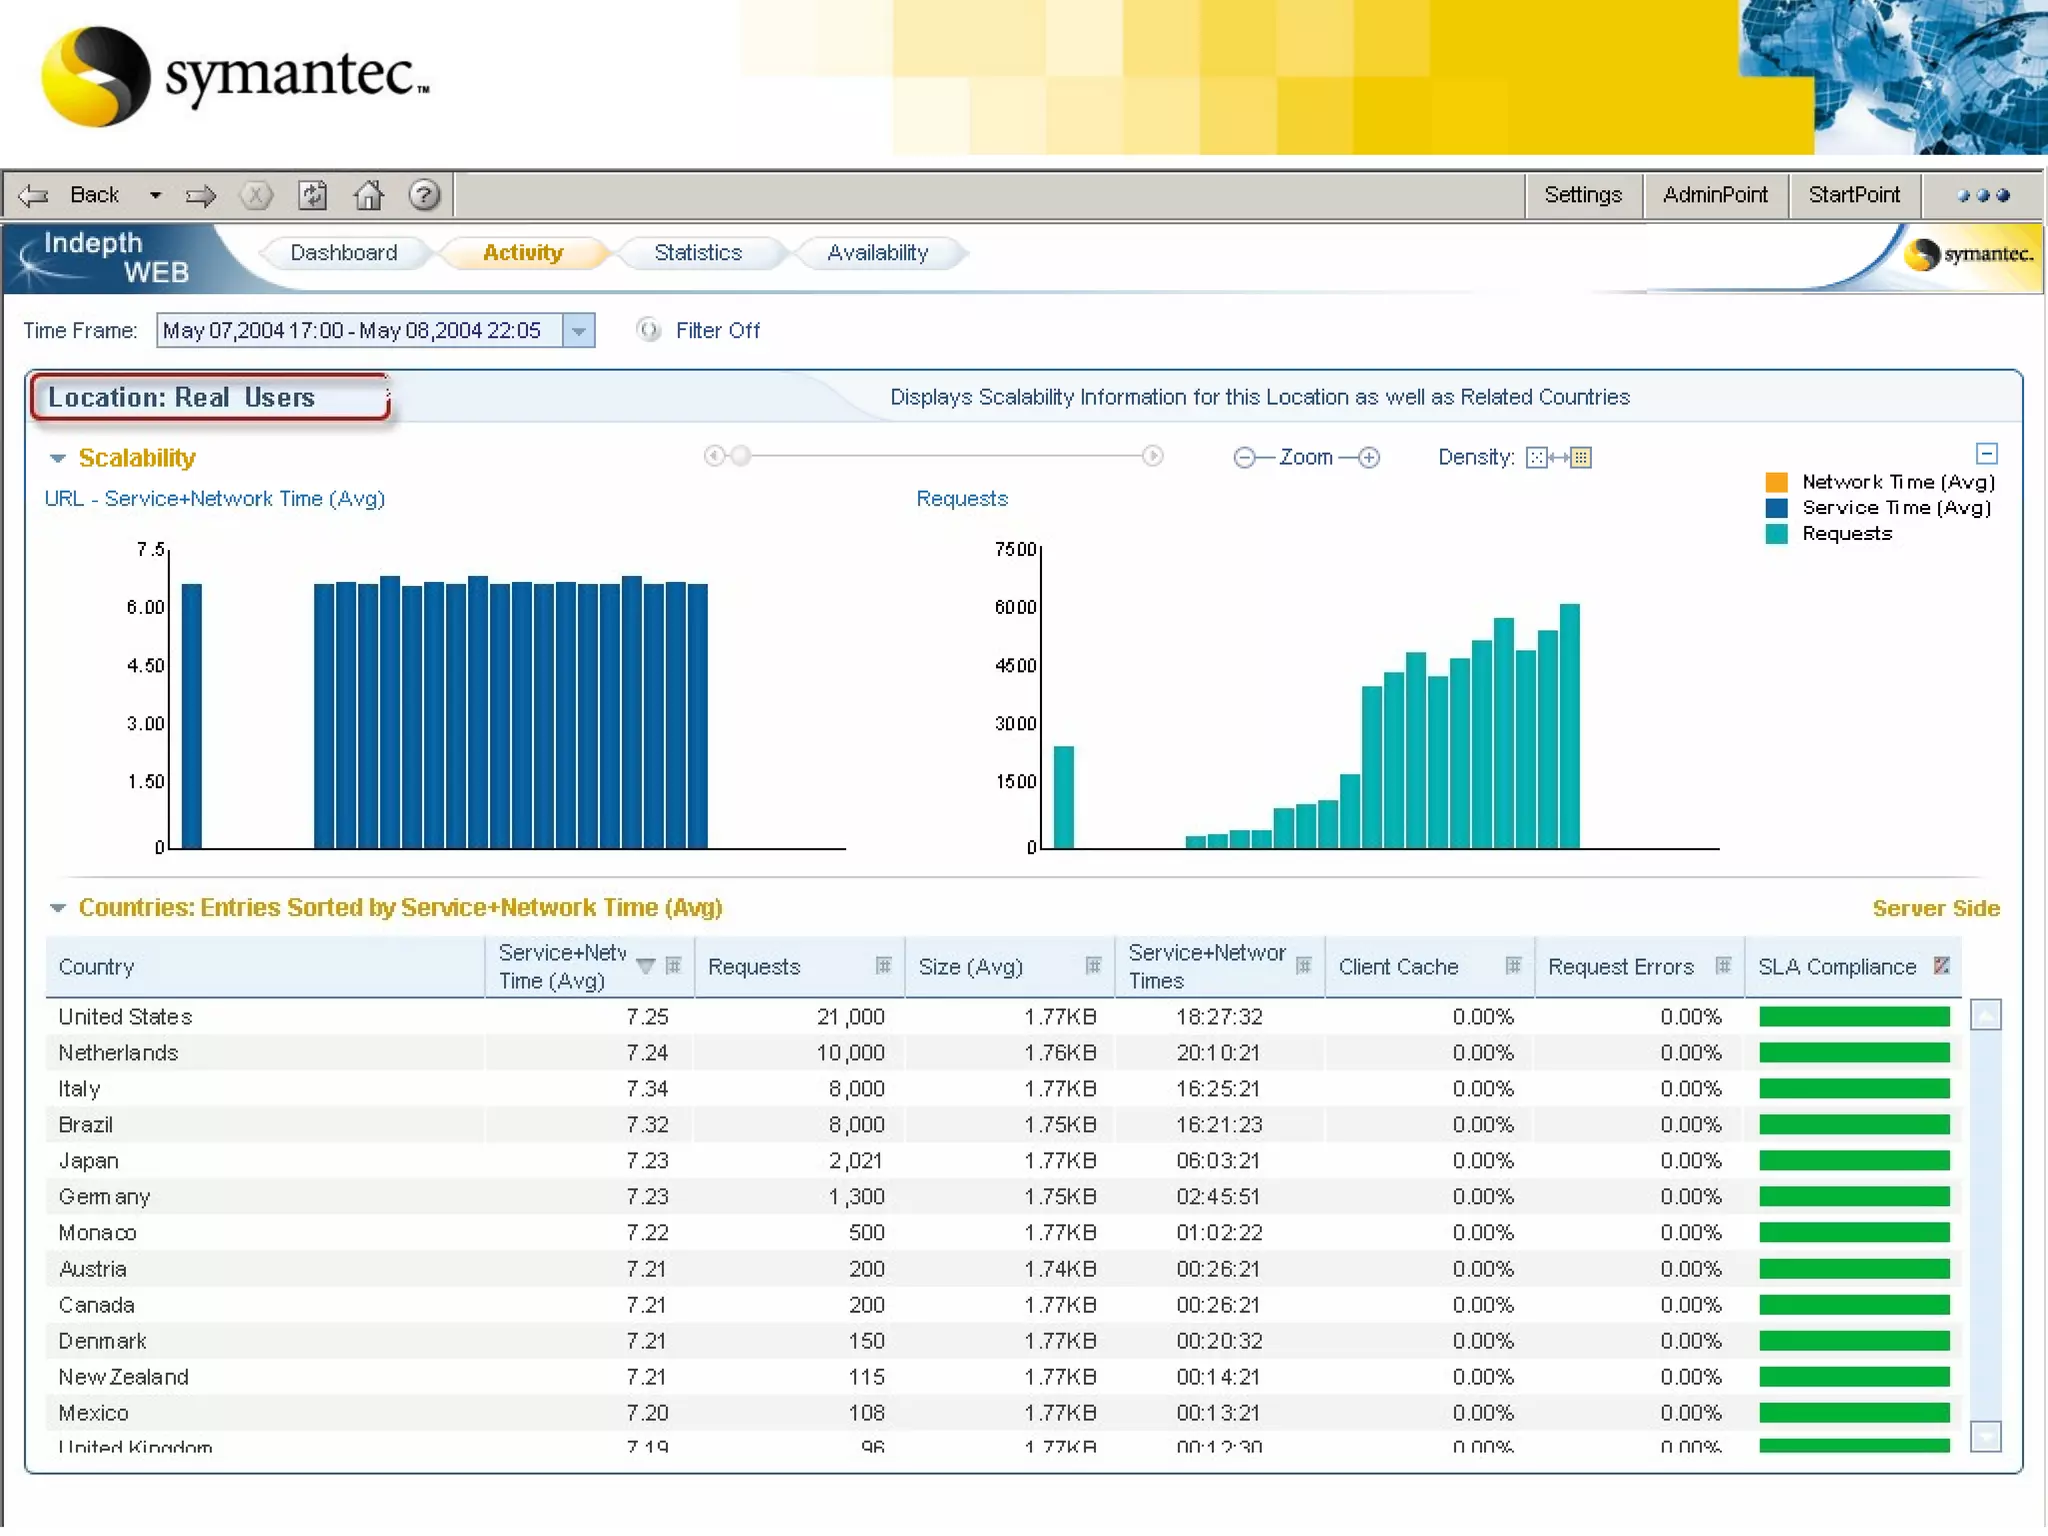This screenshot has height=1536, width=2048.
Task: Click the Home icon in toolbar
Action: click(x=368, y=195)
